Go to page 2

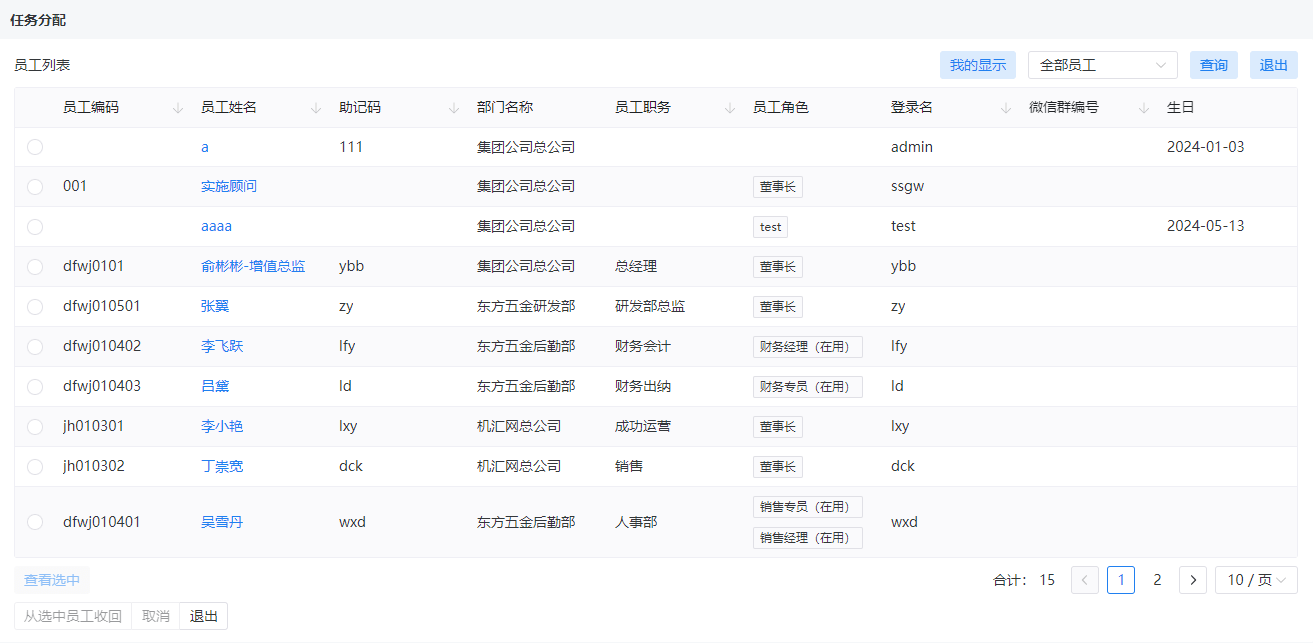(1157, 580)
